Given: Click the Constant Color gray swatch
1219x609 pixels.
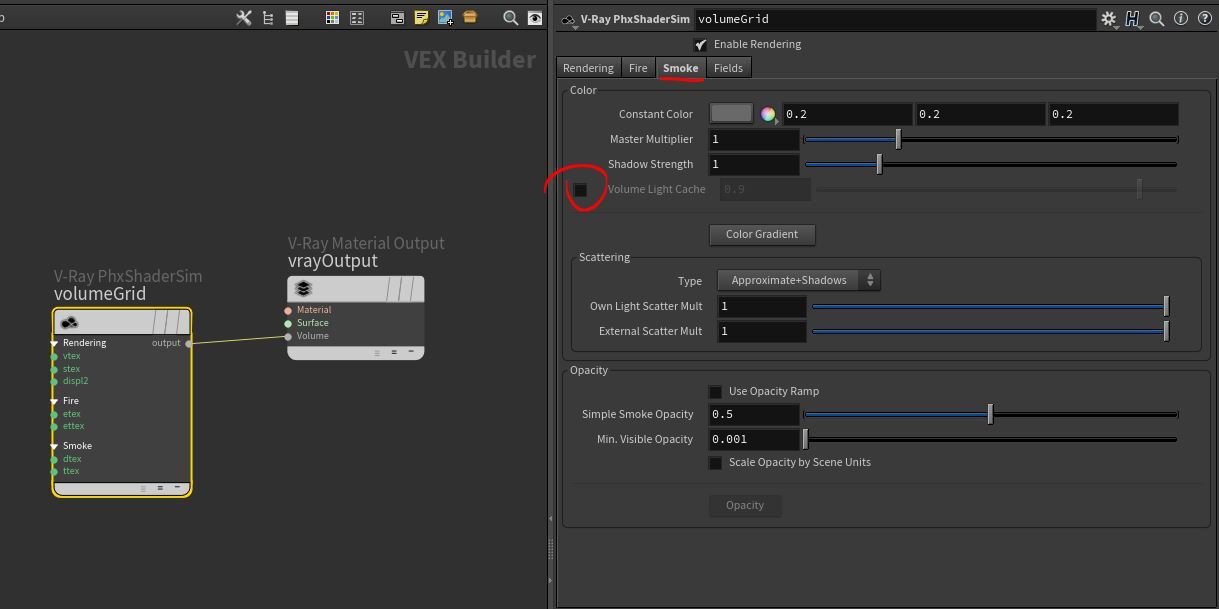Looking at the screenshot, I should (731, 114).
